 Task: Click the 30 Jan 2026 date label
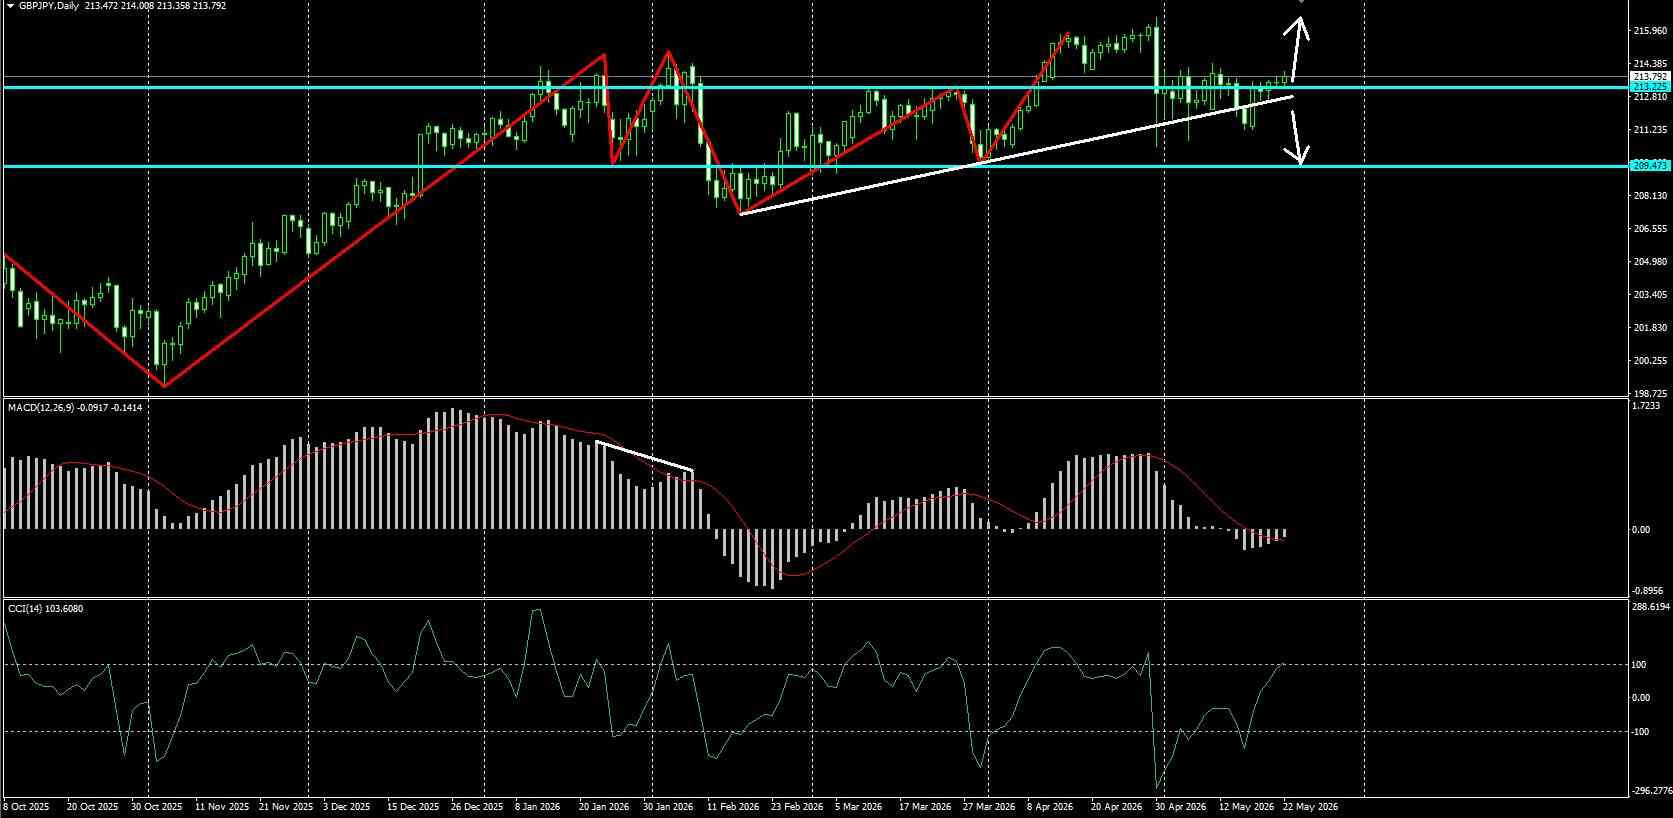tap(667, 806)
